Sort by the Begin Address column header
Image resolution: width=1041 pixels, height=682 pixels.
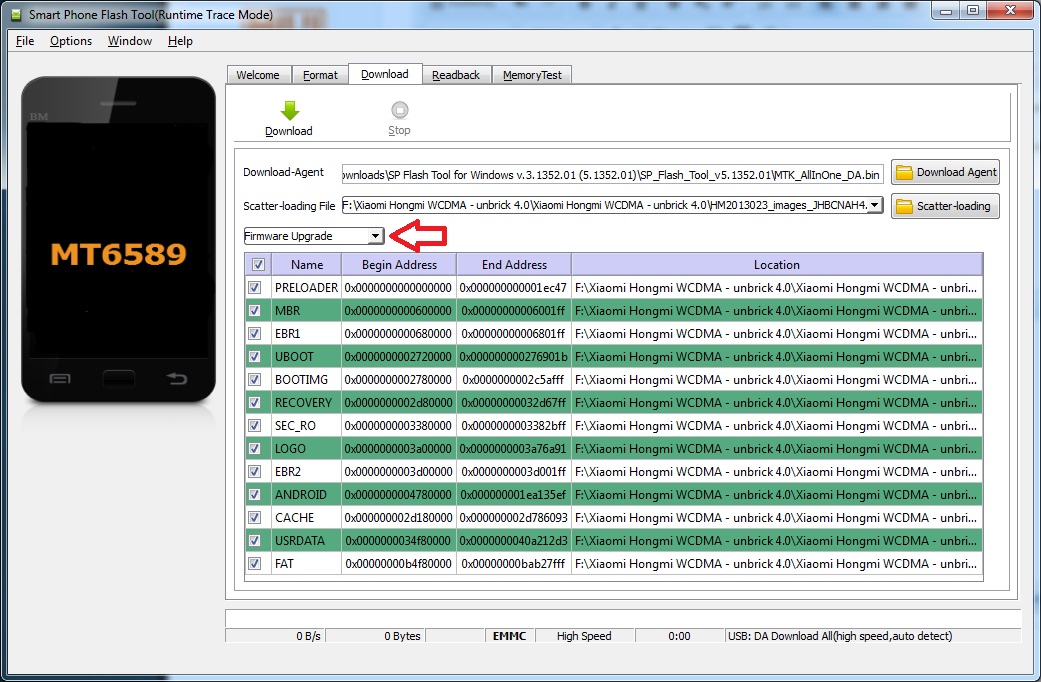(399, 265)
